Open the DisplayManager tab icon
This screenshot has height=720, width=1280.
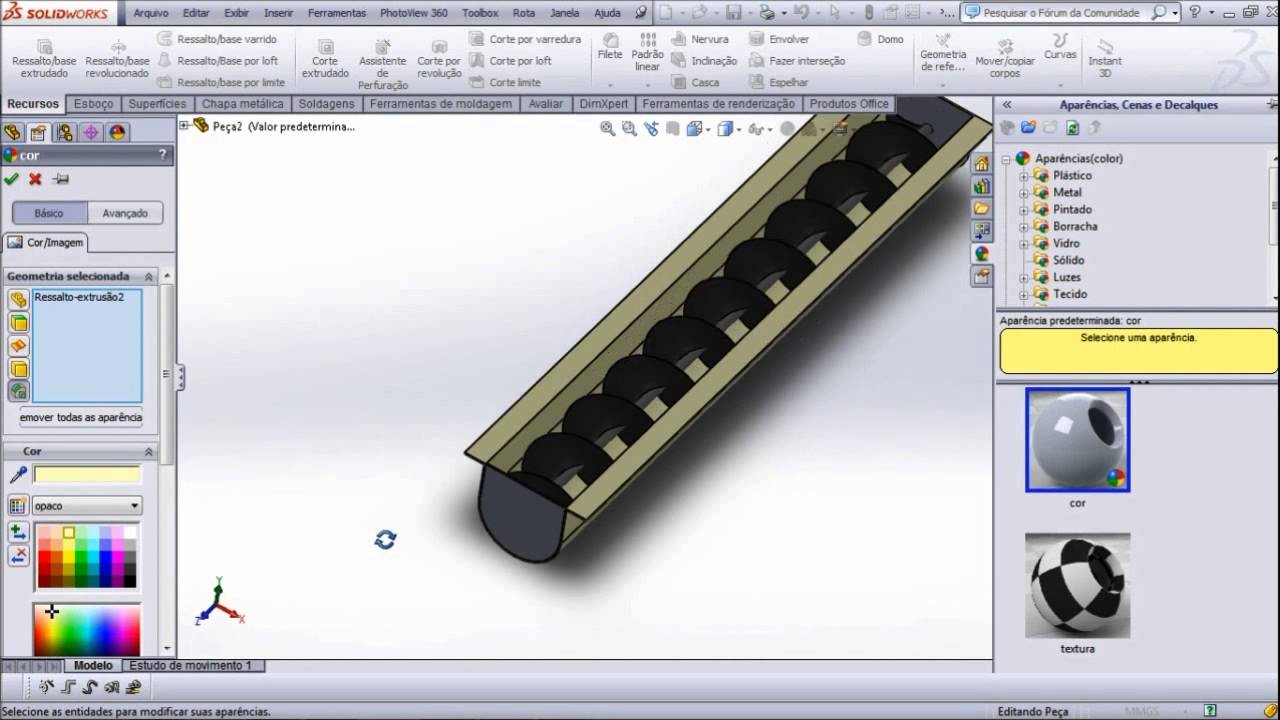coord(117,132)
